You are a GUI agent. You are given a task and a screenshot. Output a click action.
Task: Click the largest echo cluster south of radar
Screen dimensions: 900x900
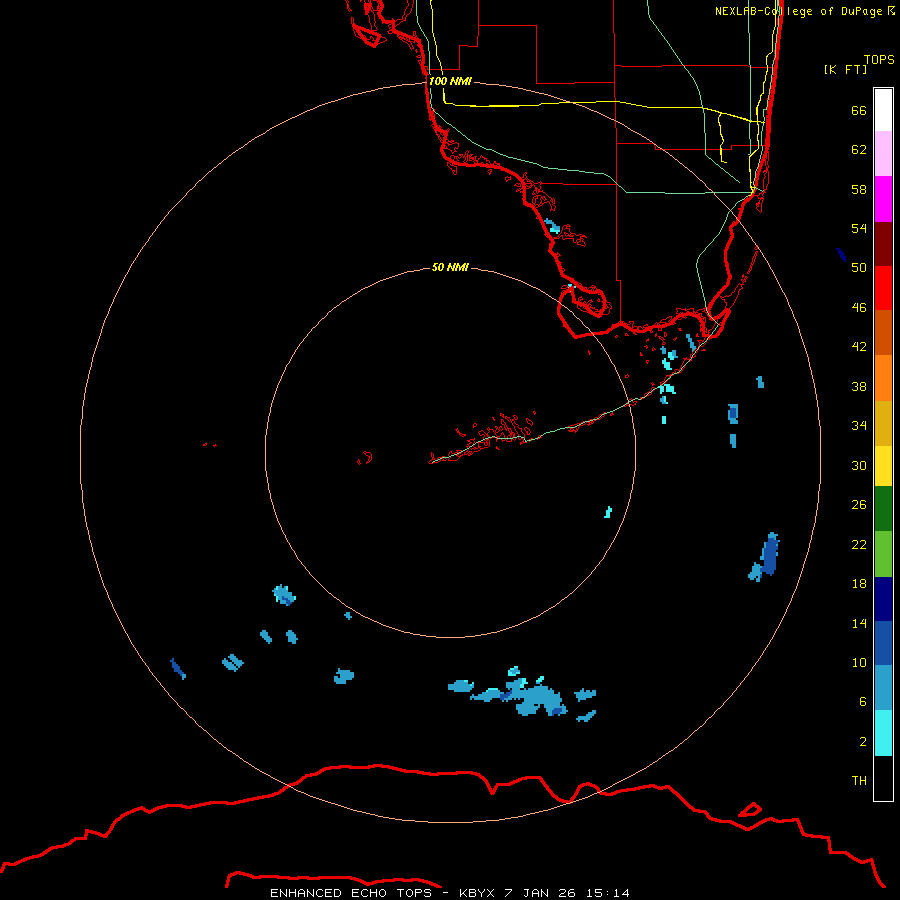tap(519, 696)
